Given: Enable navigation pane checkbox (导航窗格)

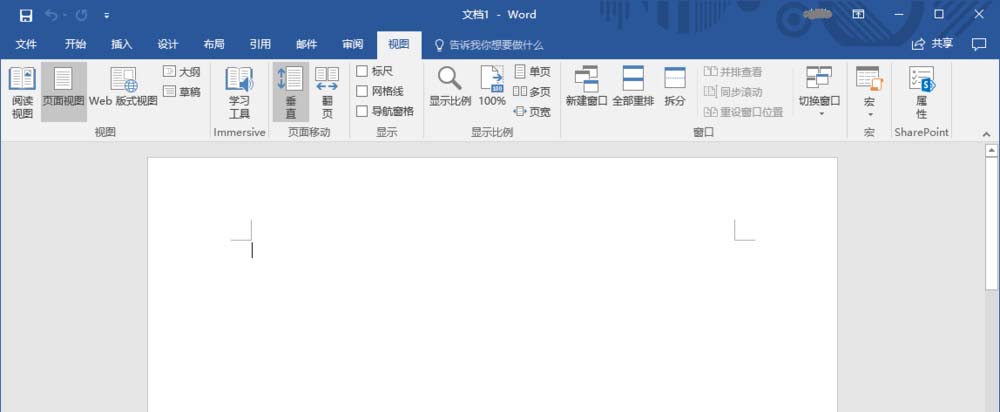Looking at the screenshot, I should (363, 112).
